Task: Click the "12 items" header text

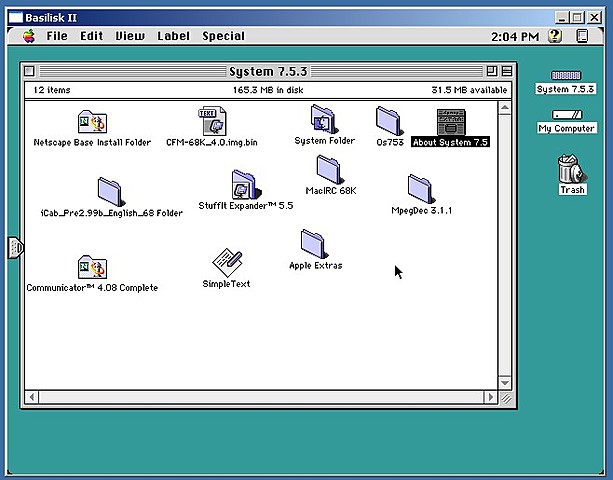Action: pos(52,90)
